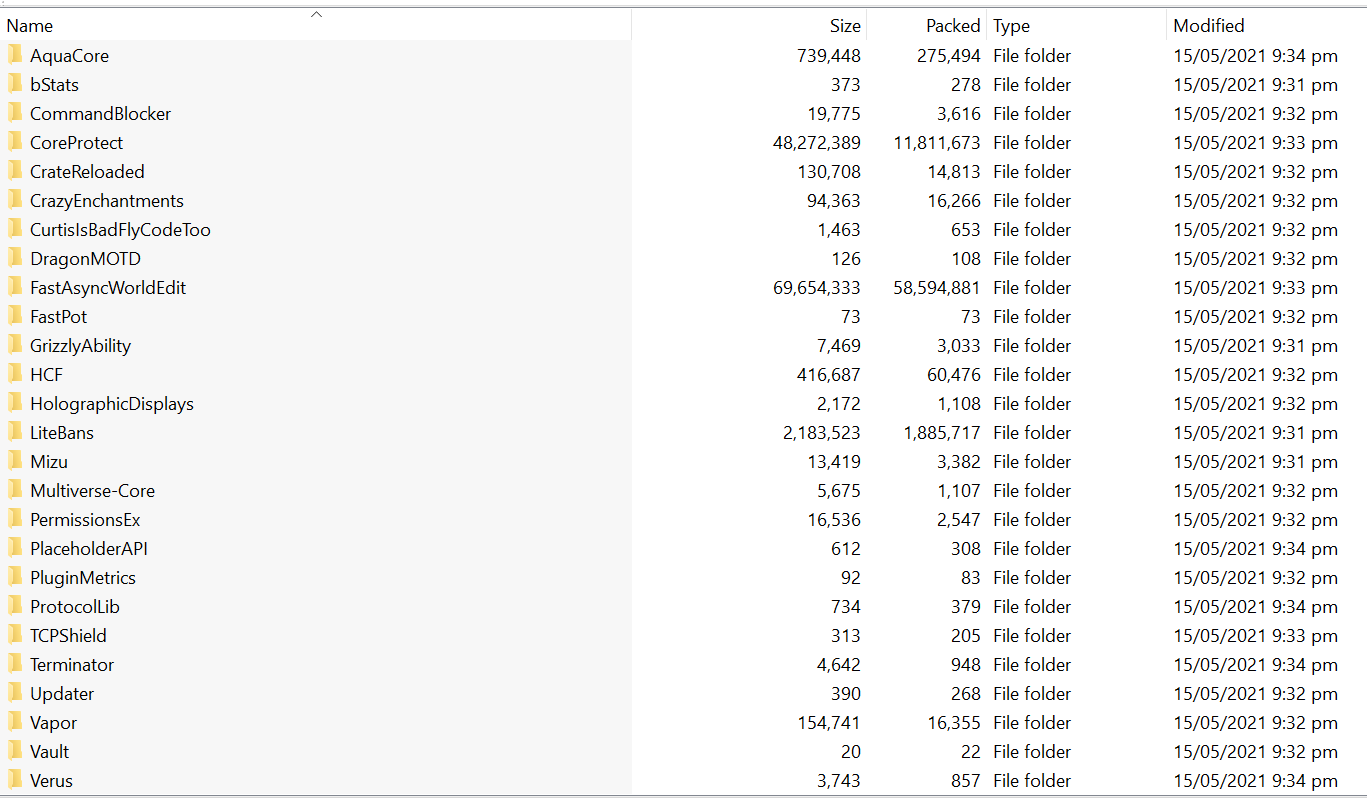This screenshot has width=1367, height=798.
Task: Select the CoreProtect folder name
Action: coord(76,143)
